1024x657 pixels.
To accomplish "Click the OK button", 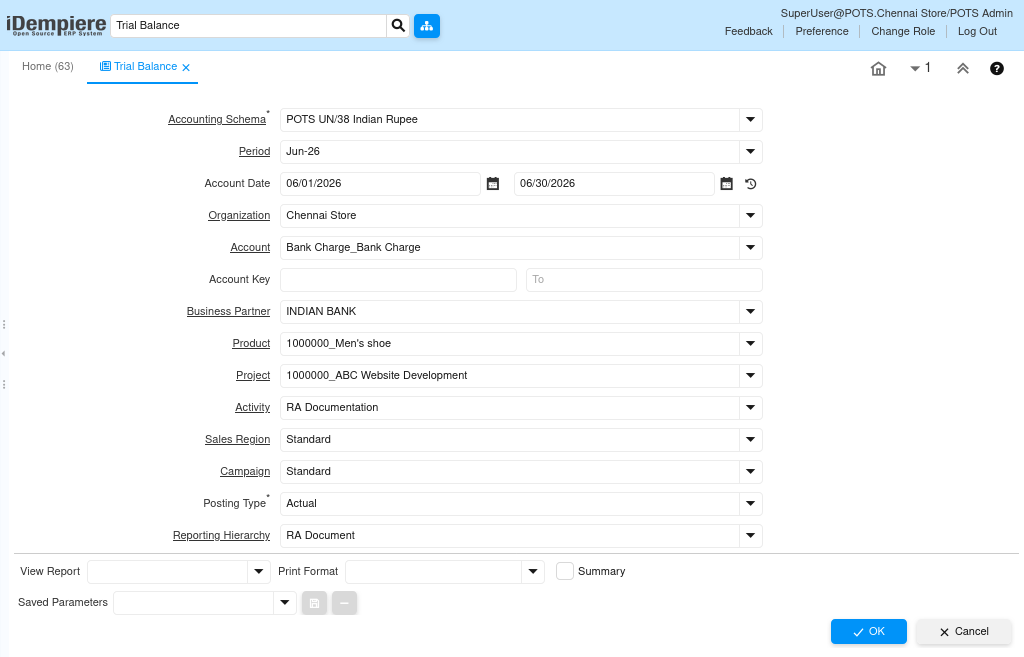I will 869,632.
